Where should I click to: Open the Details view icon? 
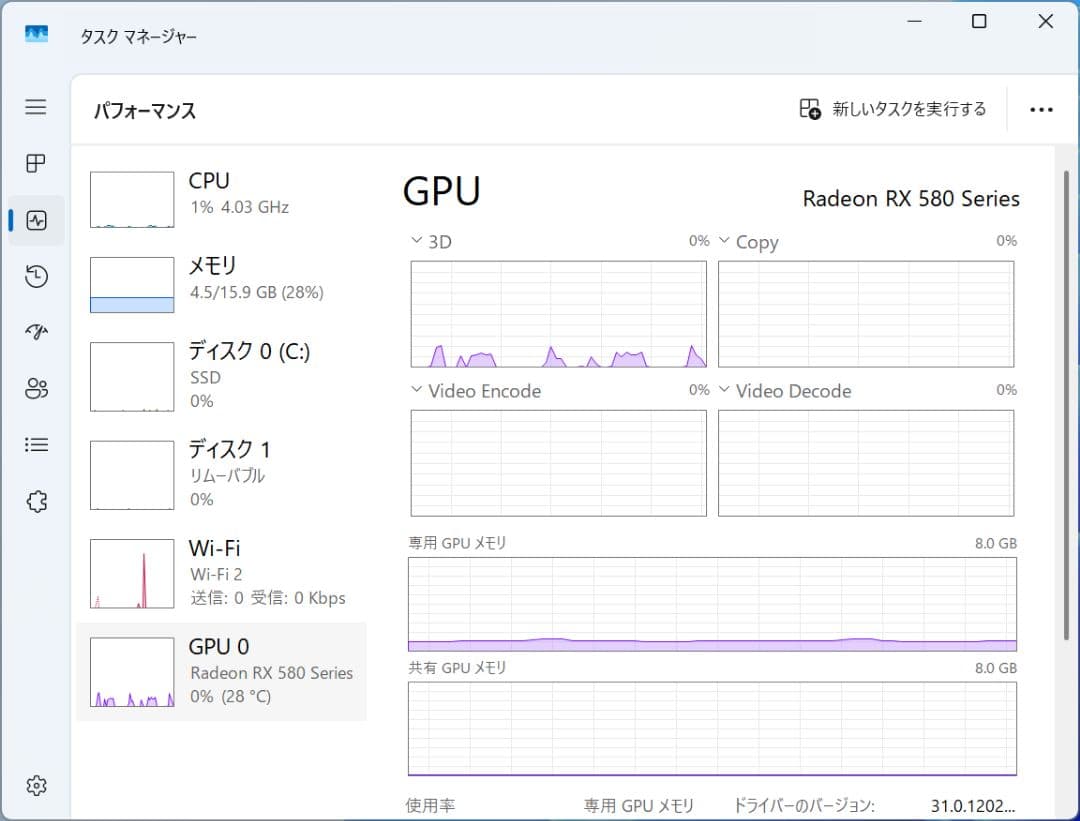(36, 444)
